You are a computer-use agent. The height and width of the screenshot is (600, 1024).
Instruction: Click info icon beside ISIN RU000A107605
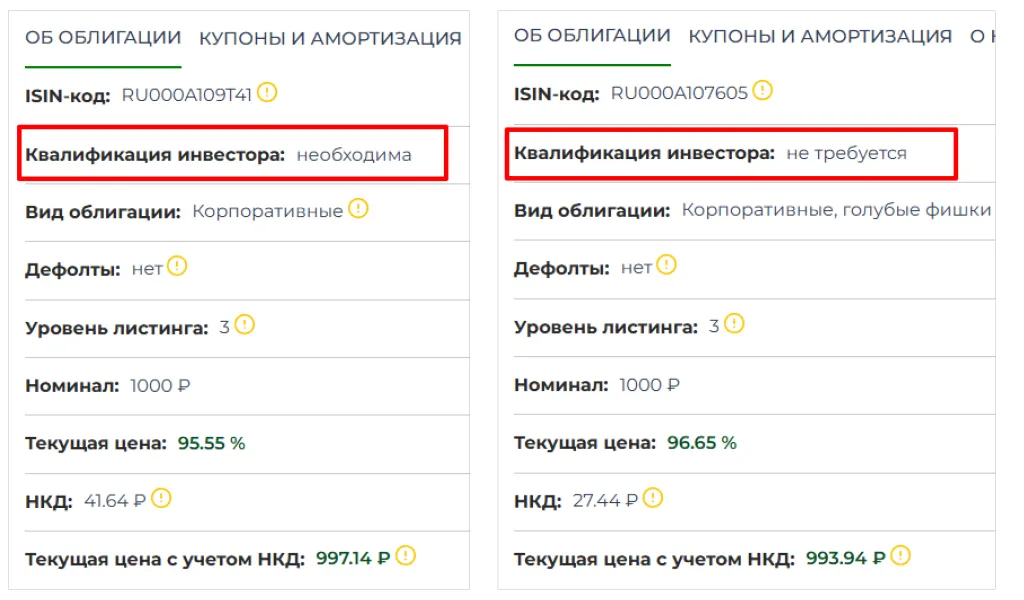763,92
